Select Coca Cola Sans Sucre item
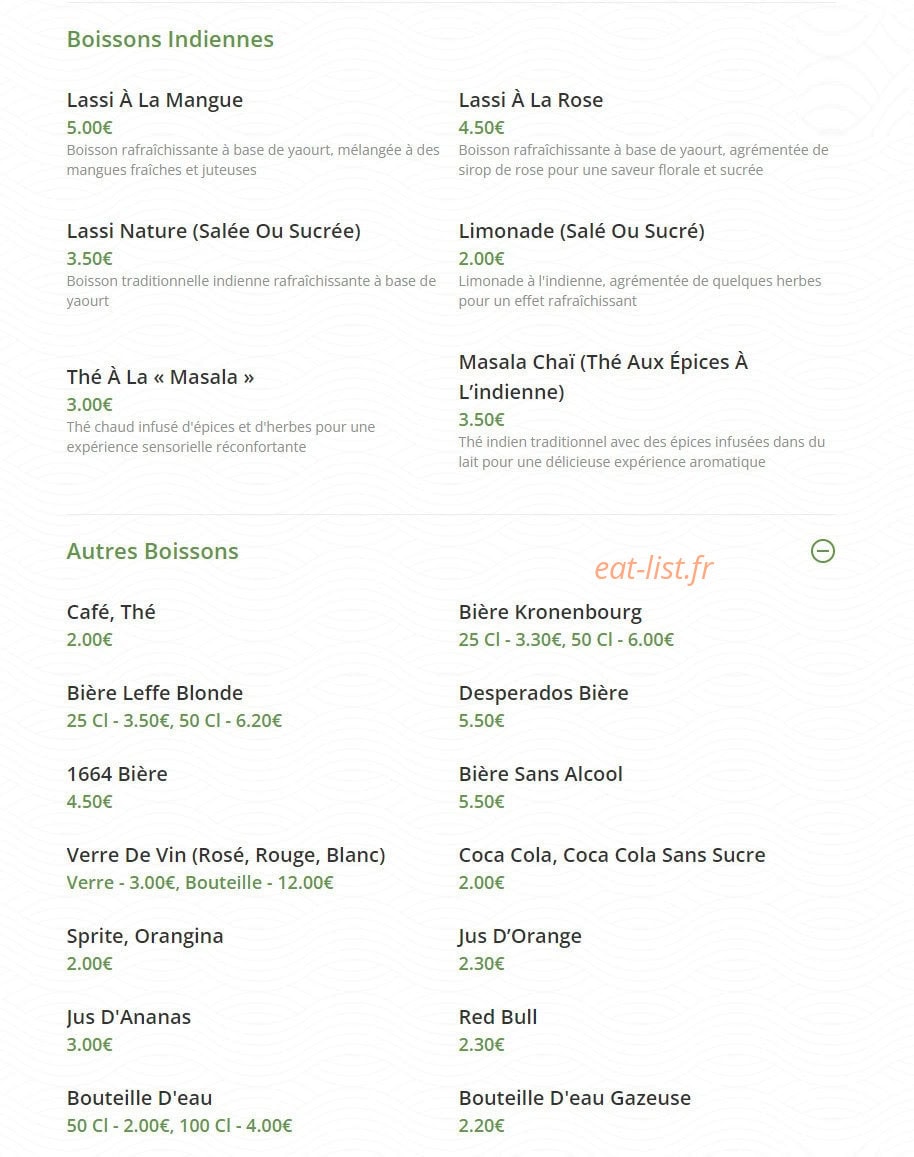The image size is (914, 1157). click(612, 855)
